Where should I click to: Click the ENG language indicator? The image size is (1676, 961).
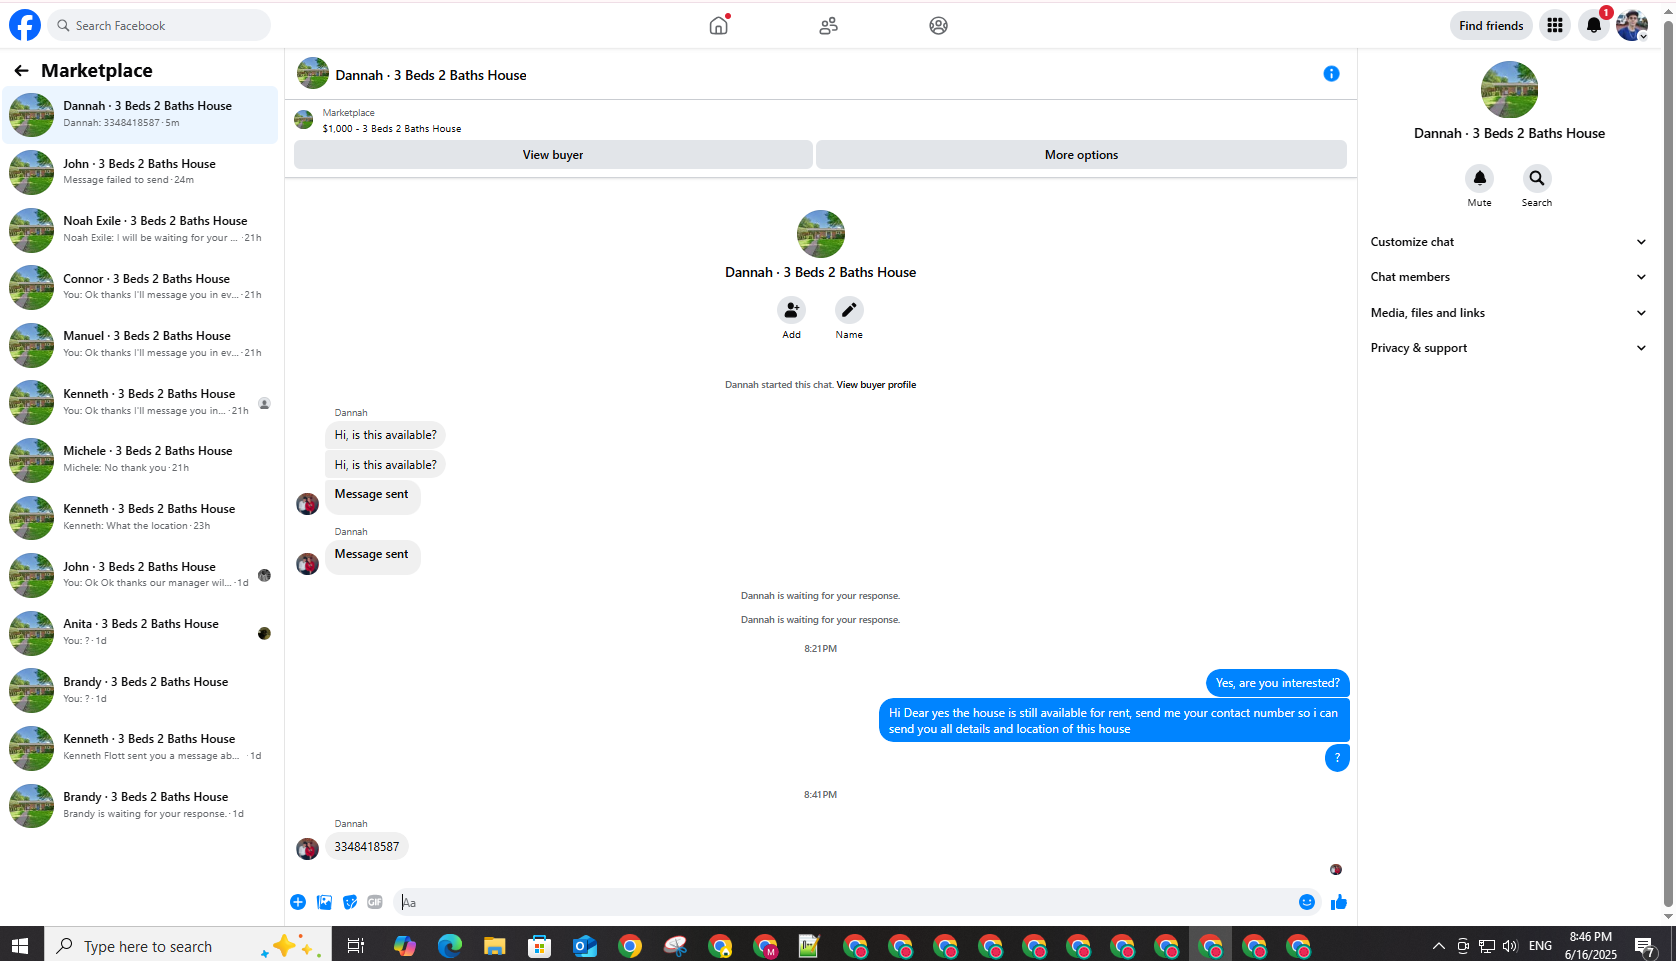pyautogui.click(x=1540, y=946)
